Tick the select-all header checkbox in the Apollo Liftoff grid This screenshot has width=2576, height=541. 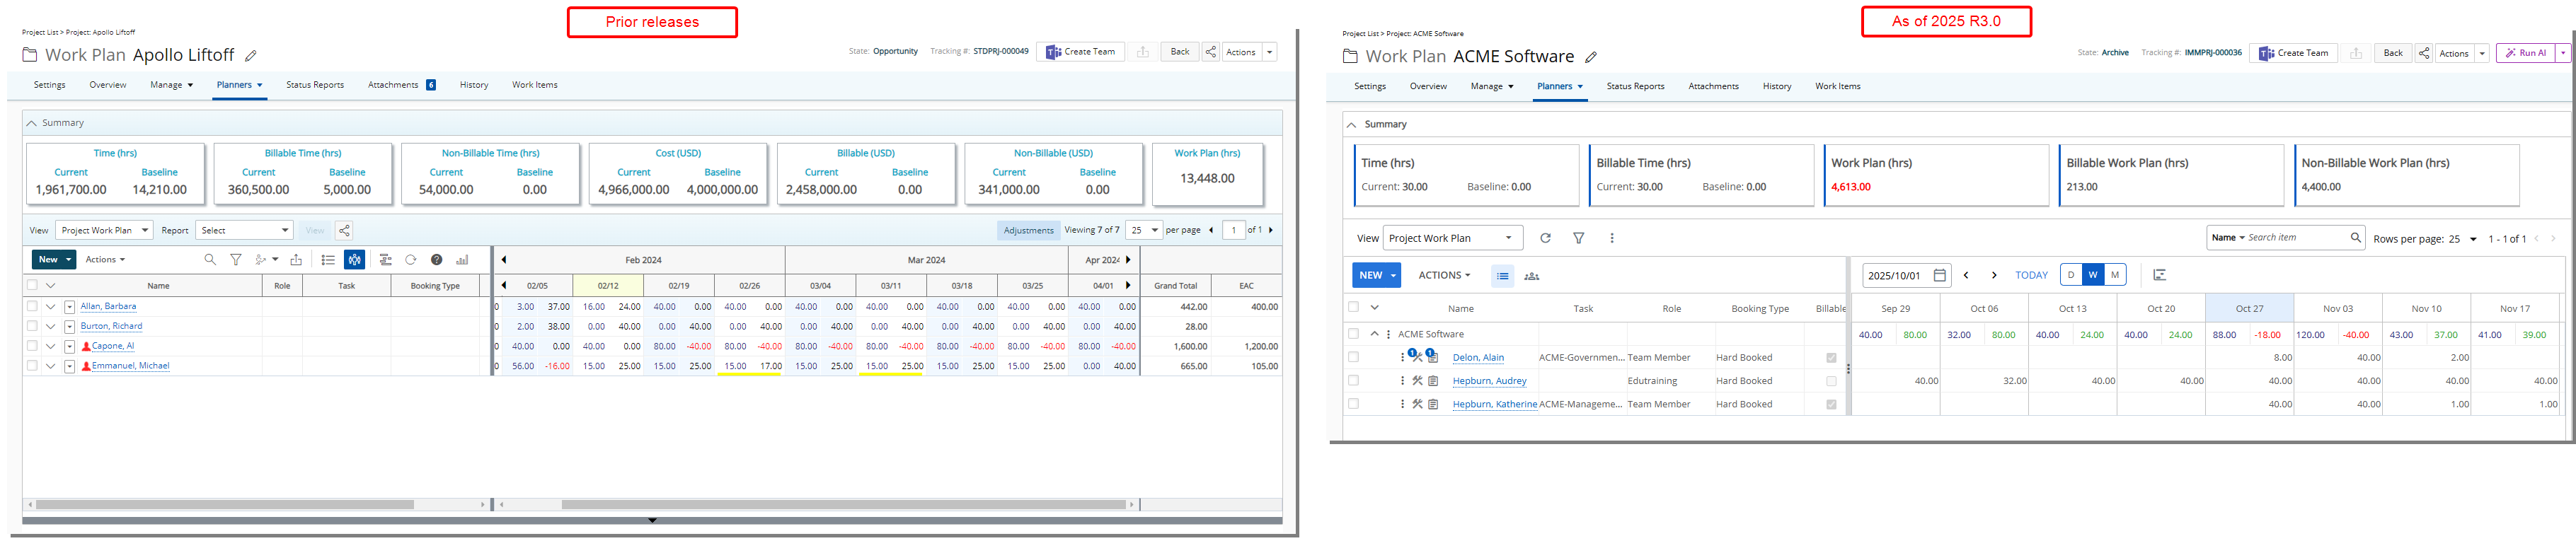coord(32,285)
